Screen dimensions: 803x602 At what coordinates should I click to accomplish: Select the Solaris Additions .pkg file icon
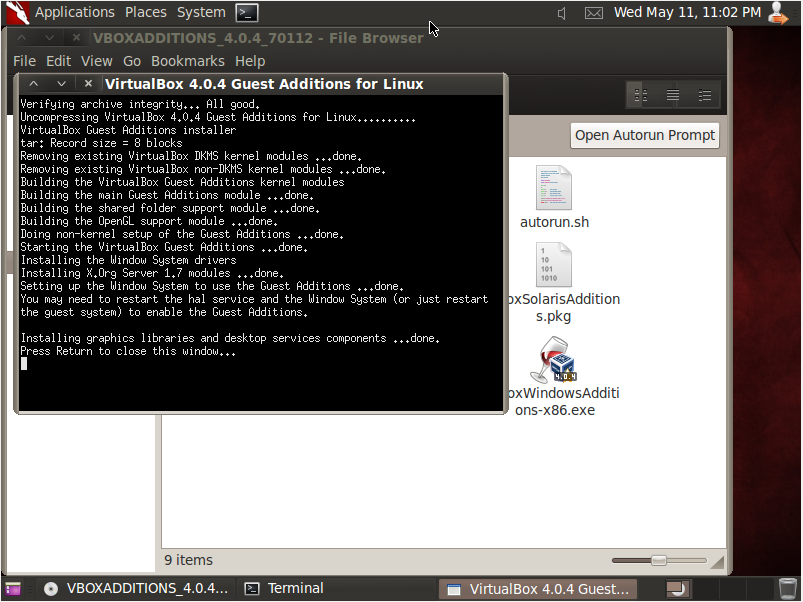(x=554, y=265)
